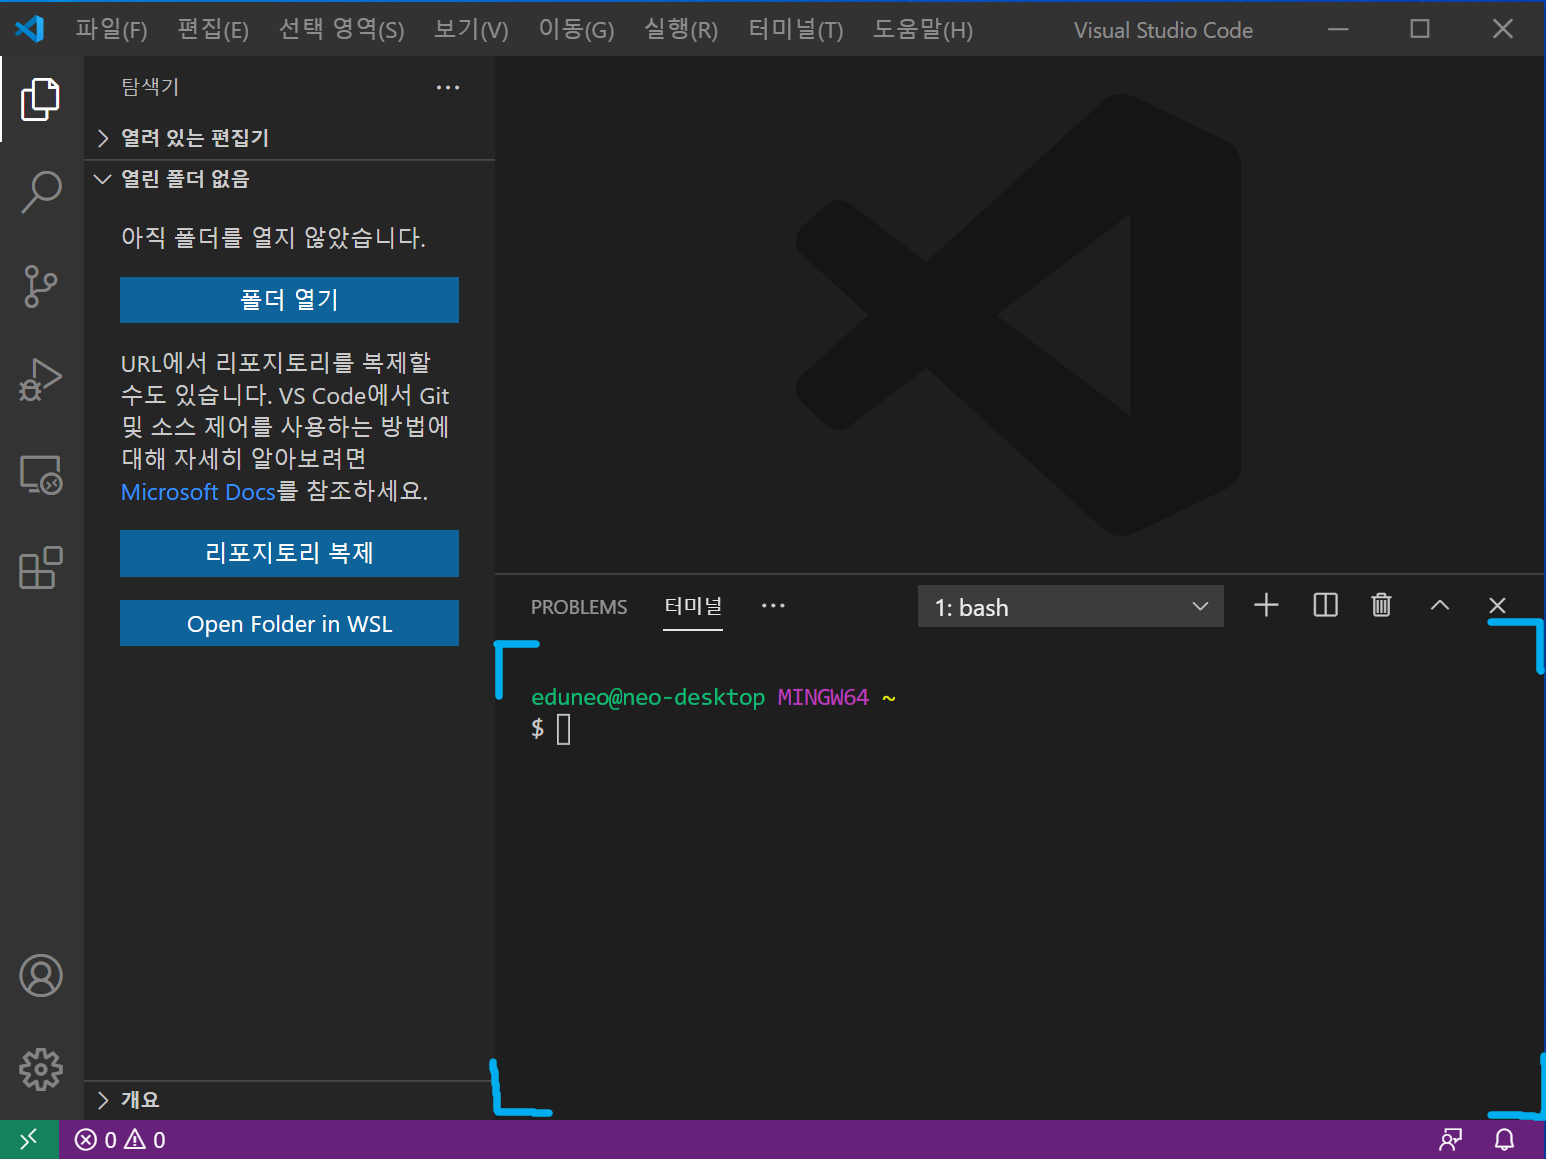1546x1159 pixels.
Task: Open the 편집(E) menu
Action: (x=213, y=30)
